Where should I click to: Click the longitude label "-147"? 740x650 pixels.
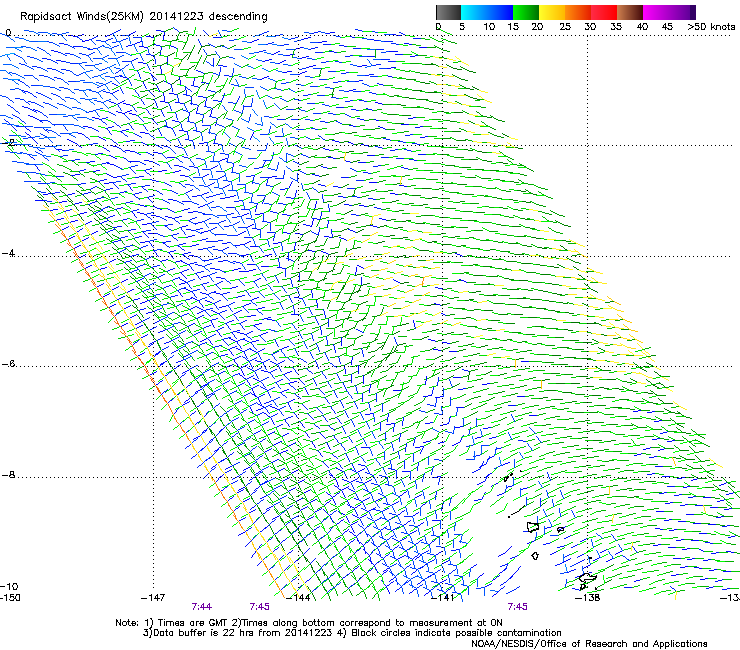coord(153,597)
